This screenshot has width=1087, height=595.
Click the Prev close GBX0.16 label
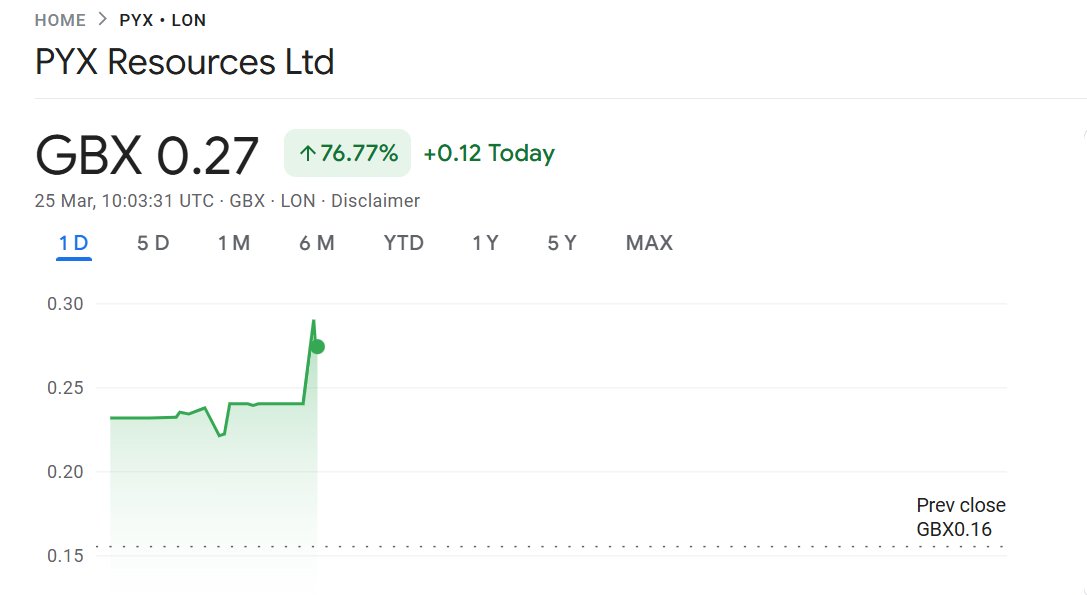[x=960, y=517]
